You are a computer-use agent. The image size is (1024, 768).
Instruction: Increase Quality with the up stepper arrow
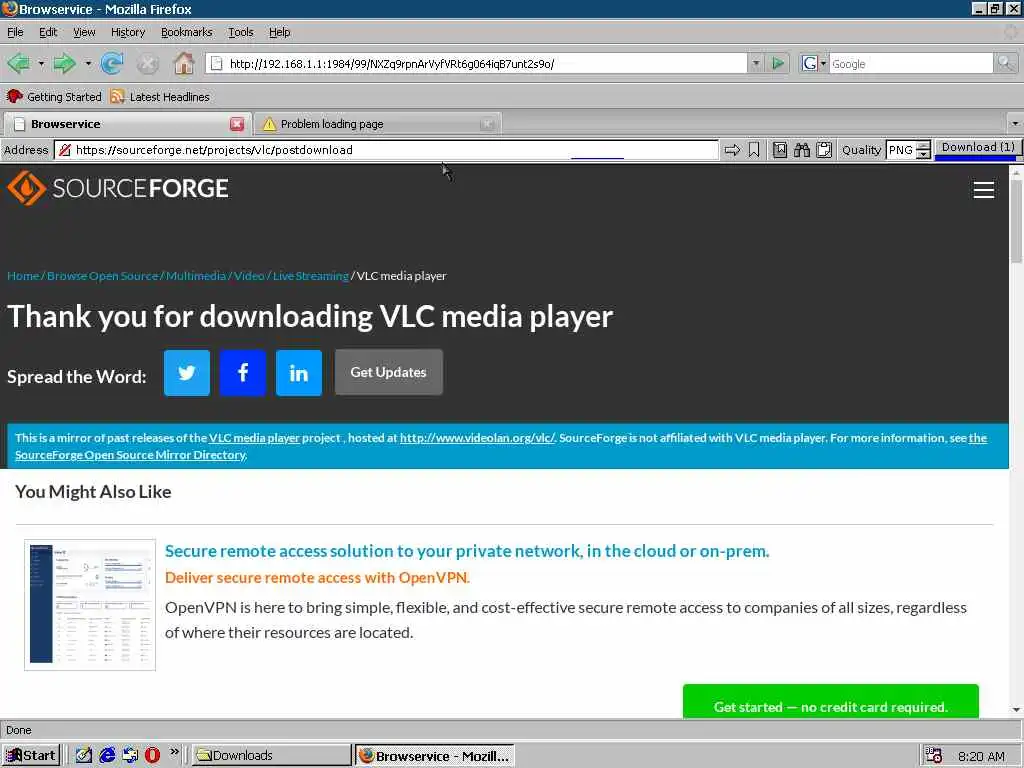pyautogui.click(x=923, y=146)
